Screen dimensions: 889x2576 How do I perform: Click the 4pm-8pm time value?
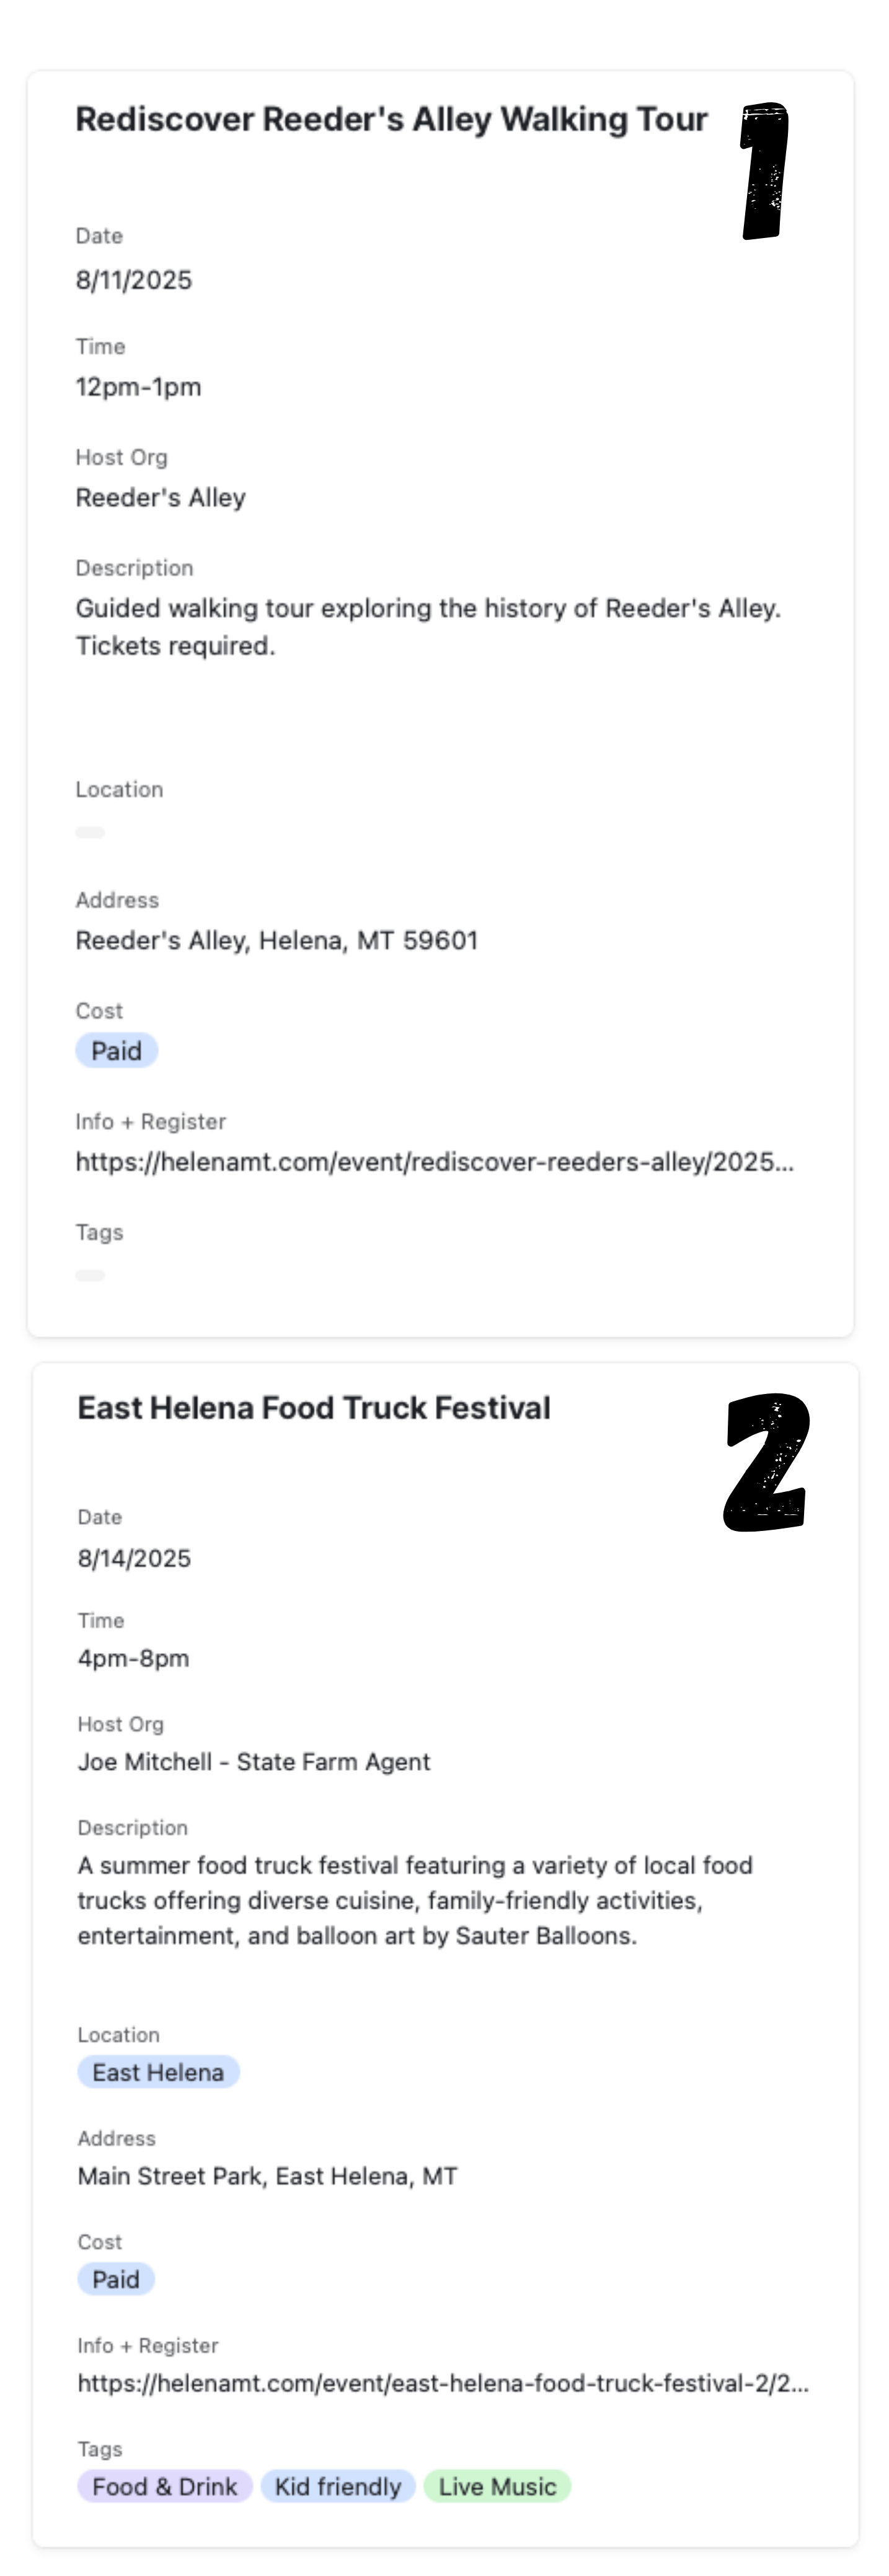click(x=133, y=1658)
